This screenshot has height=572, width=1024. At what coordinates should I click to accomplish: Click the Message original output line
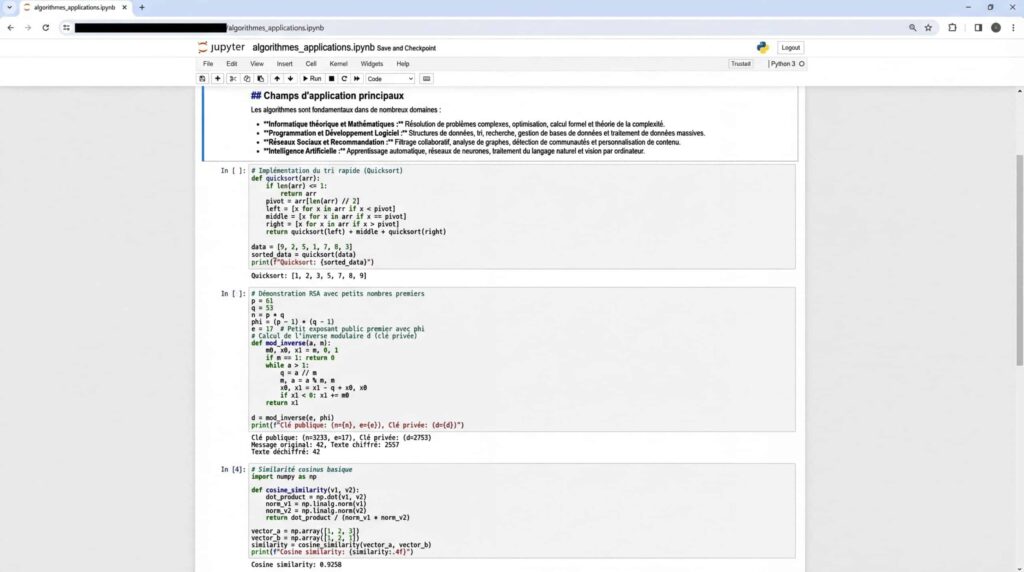[x=325, y=445]
